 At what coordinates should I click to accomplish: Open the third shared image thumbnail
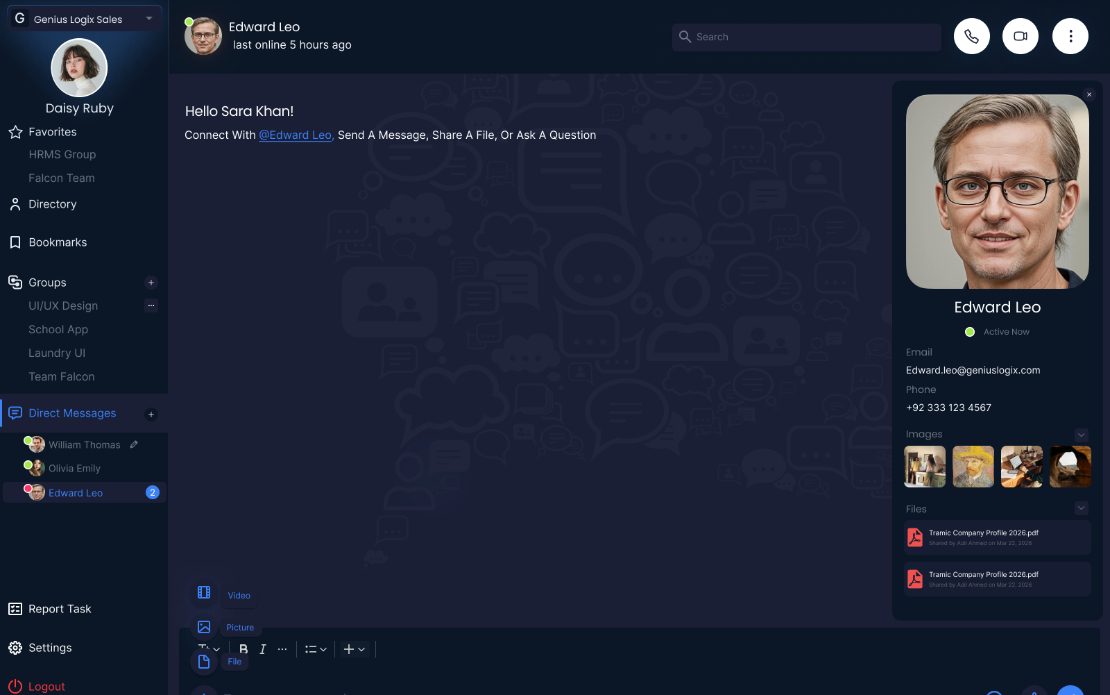tap(1022, 466)
